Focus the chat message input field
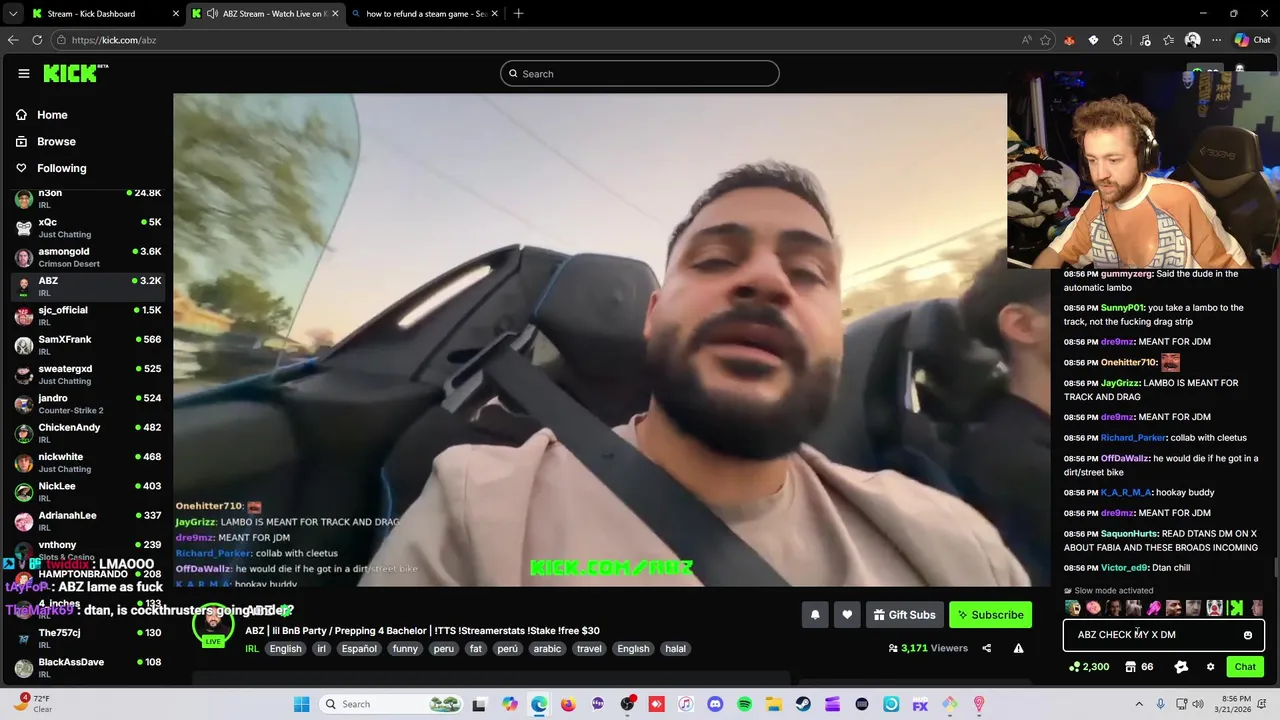 pos(1163,635)
